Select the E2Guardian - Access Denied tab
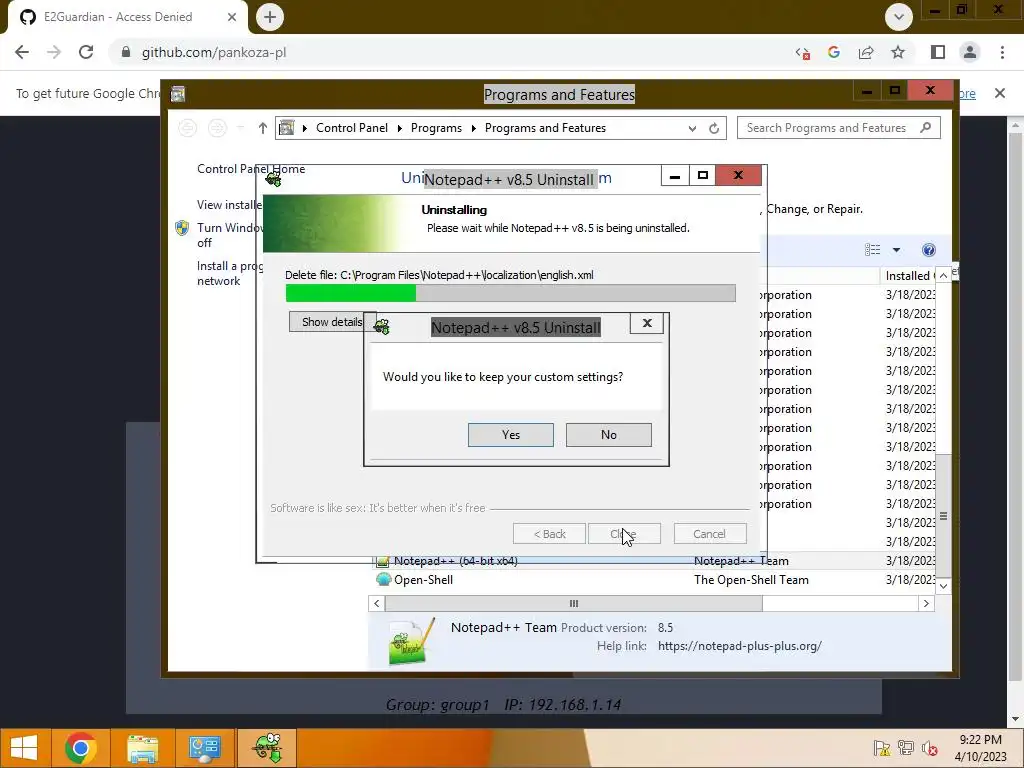The width and height of the screenshot is (1024, 768). click(x=128, y=17)
